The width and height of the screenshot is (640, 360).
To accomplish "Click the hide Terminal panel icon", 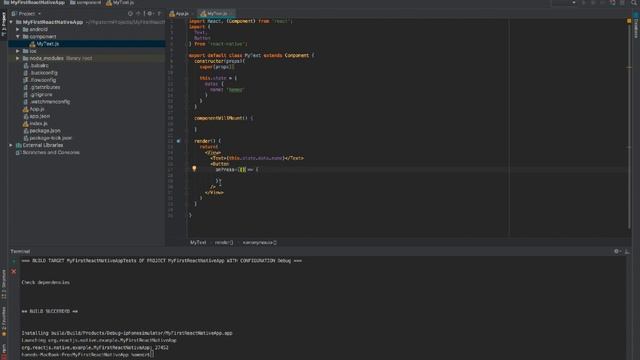I will click(x=627, y=251).
